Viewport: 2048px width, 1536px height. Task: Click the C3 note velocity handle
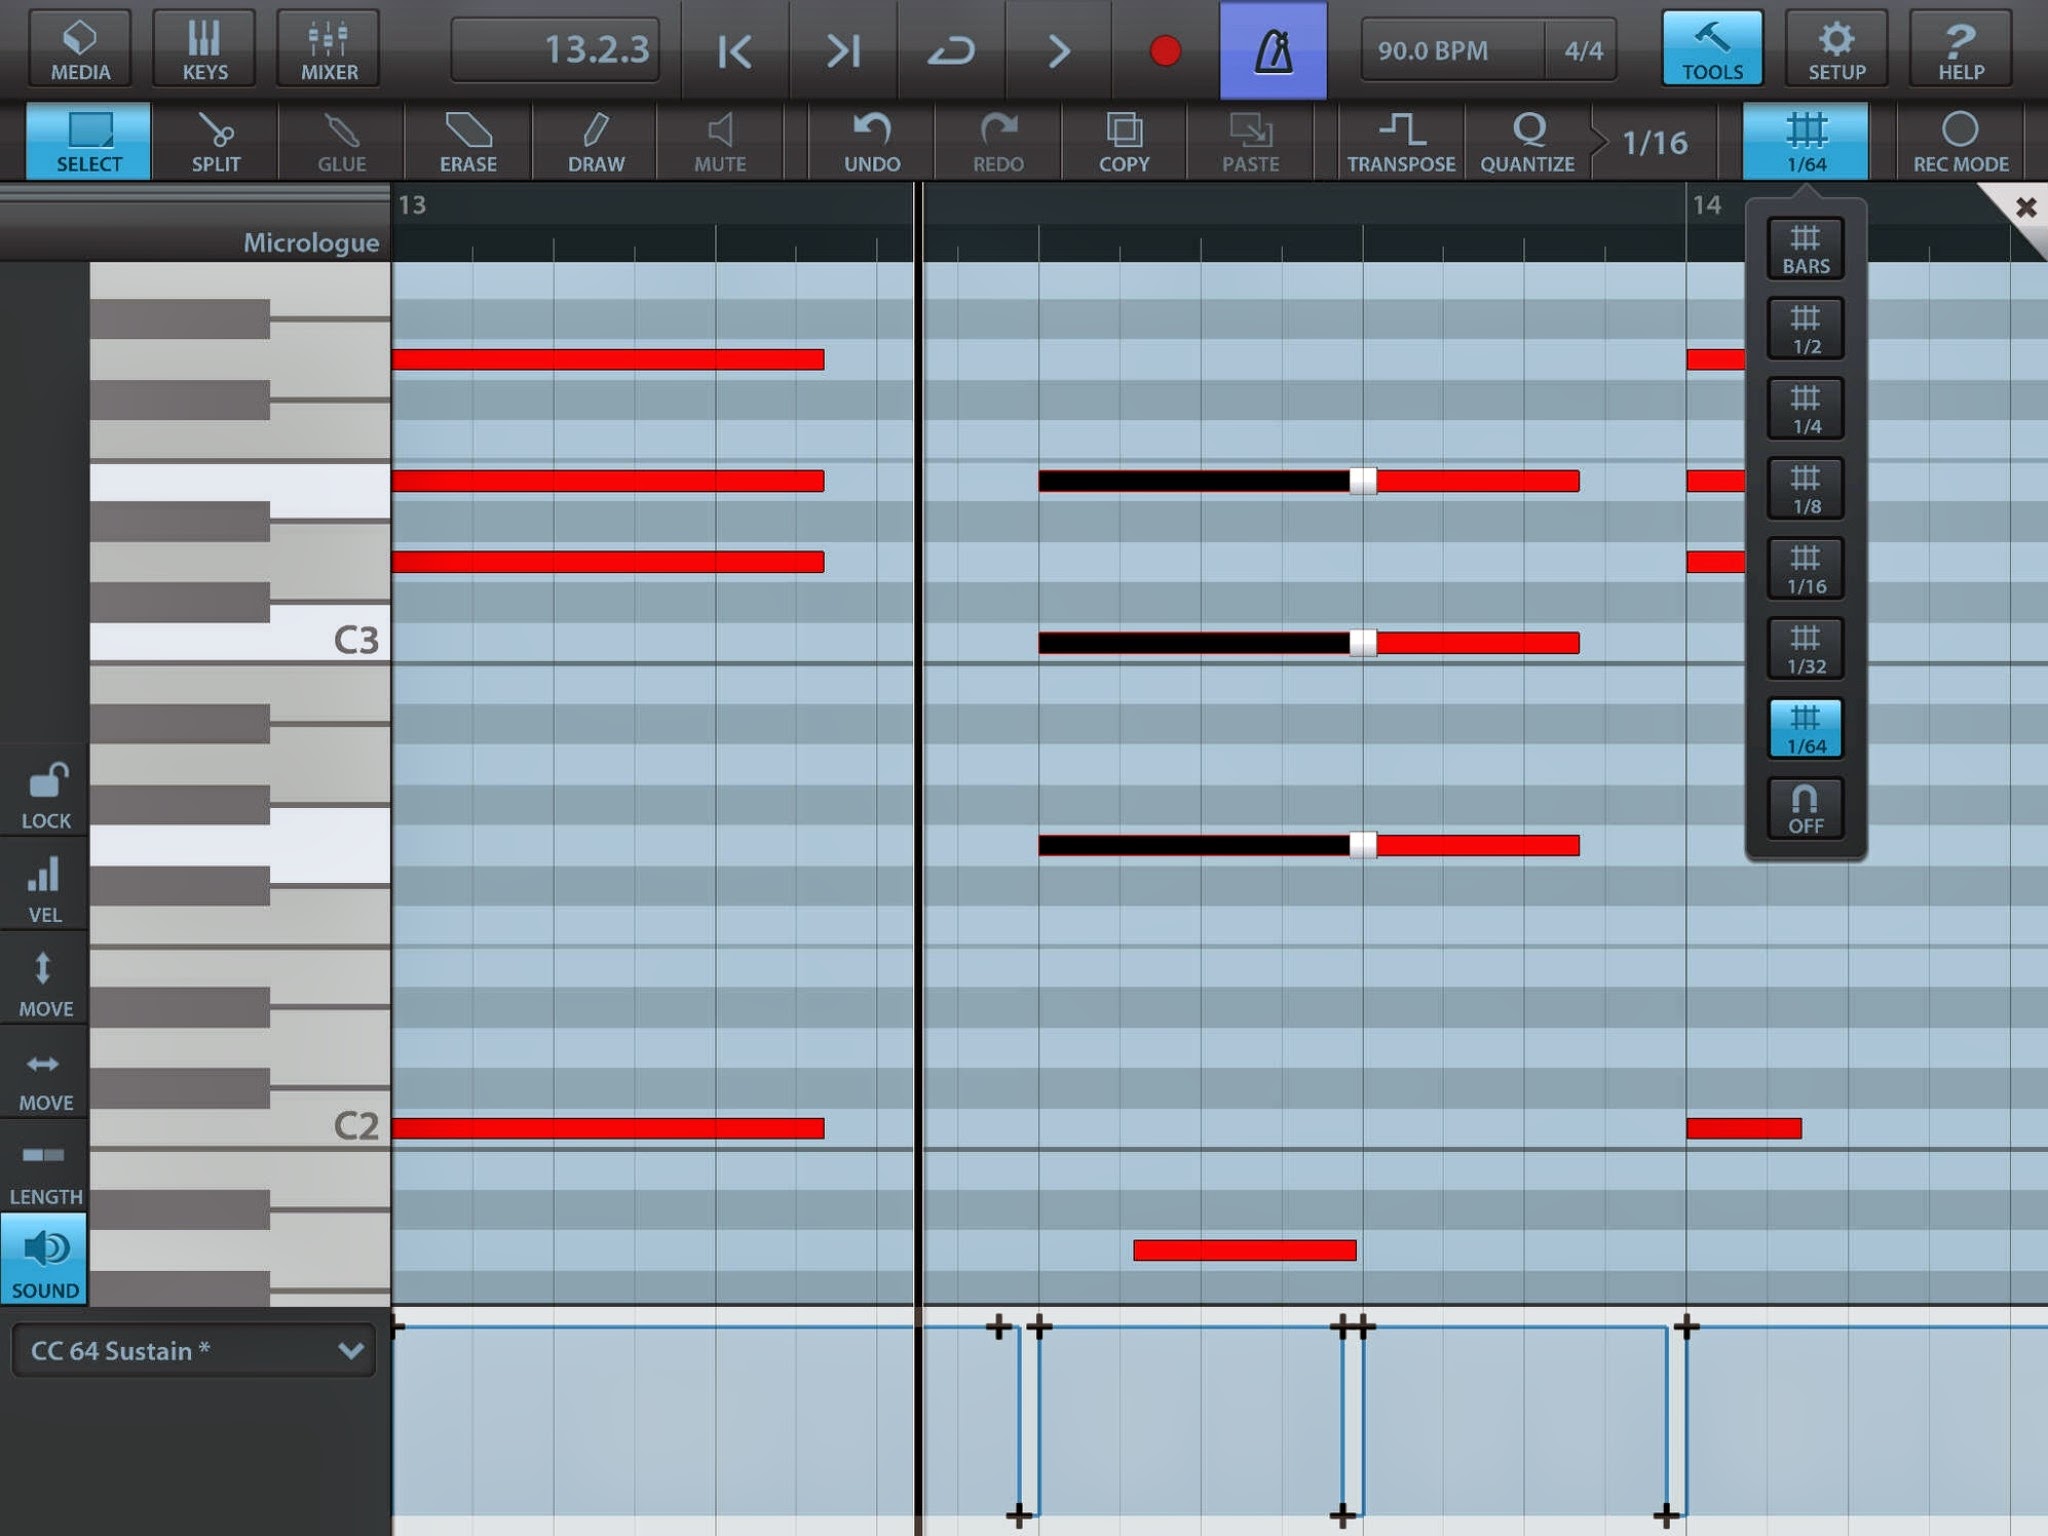point(1363,643)
